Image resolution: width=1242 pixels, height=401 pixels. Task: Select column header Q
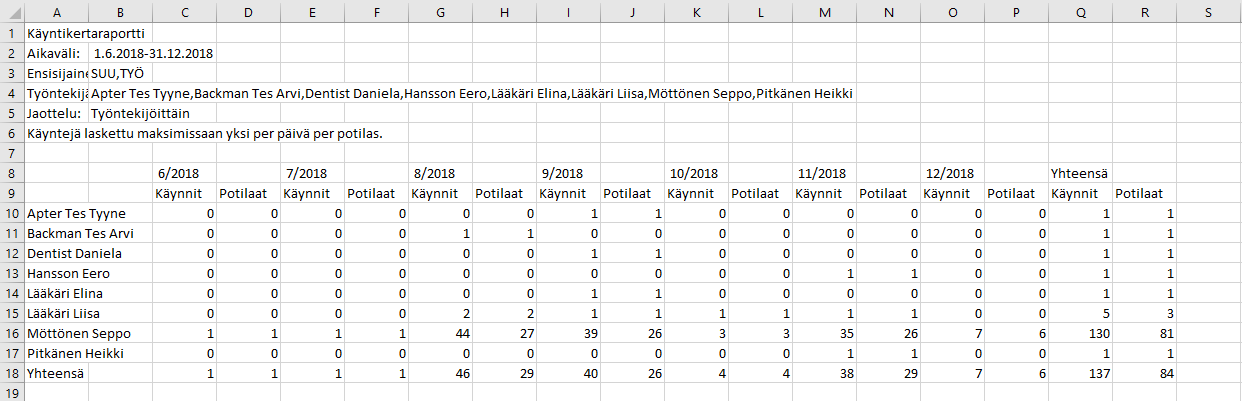[x=1080, y=11]
